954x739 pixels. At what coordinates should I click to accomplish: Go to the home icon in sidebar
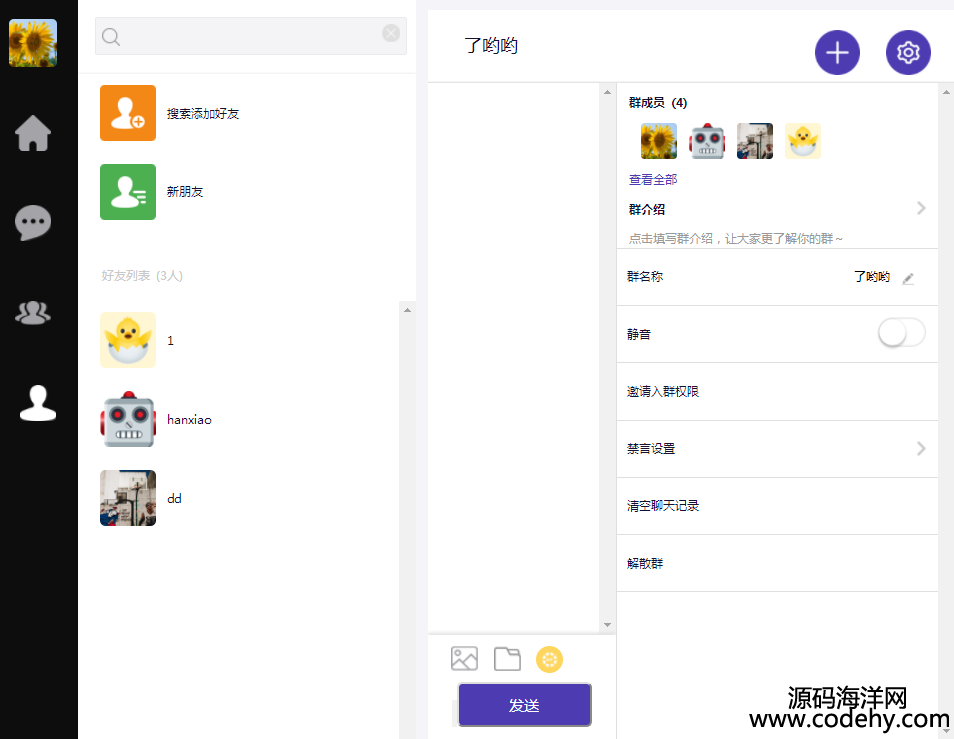tap(33, 133)
